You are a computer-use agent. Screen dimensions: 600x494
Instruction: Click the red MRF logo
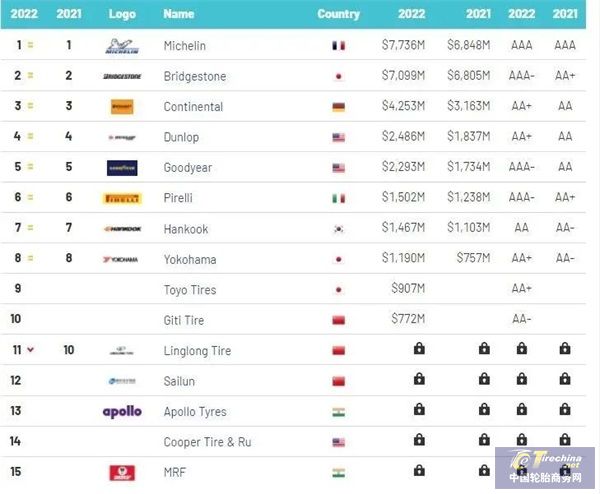pyautogui.click(x=122, y=473)
